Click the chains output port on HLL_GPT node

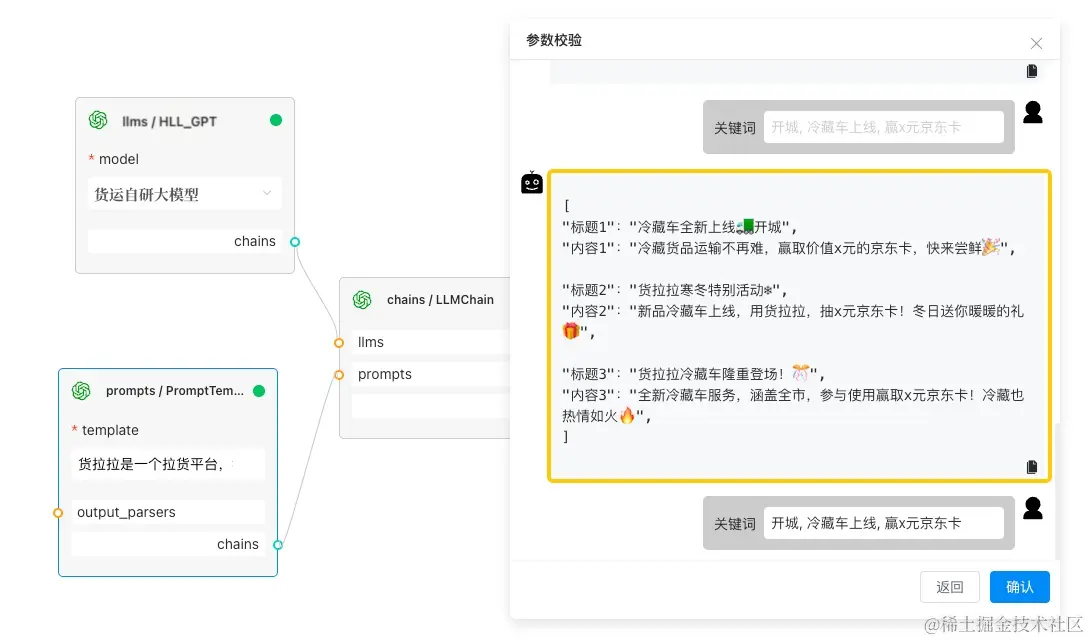(295, 242)
